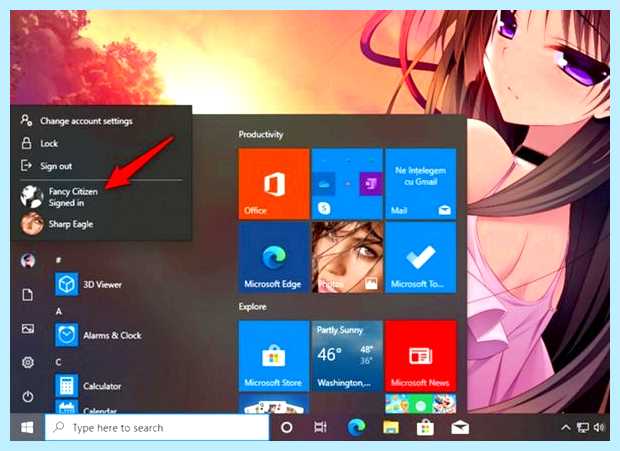Open File Explorer from the taskbar
Screen dimensions: 620x451
(x=391, y=427)
